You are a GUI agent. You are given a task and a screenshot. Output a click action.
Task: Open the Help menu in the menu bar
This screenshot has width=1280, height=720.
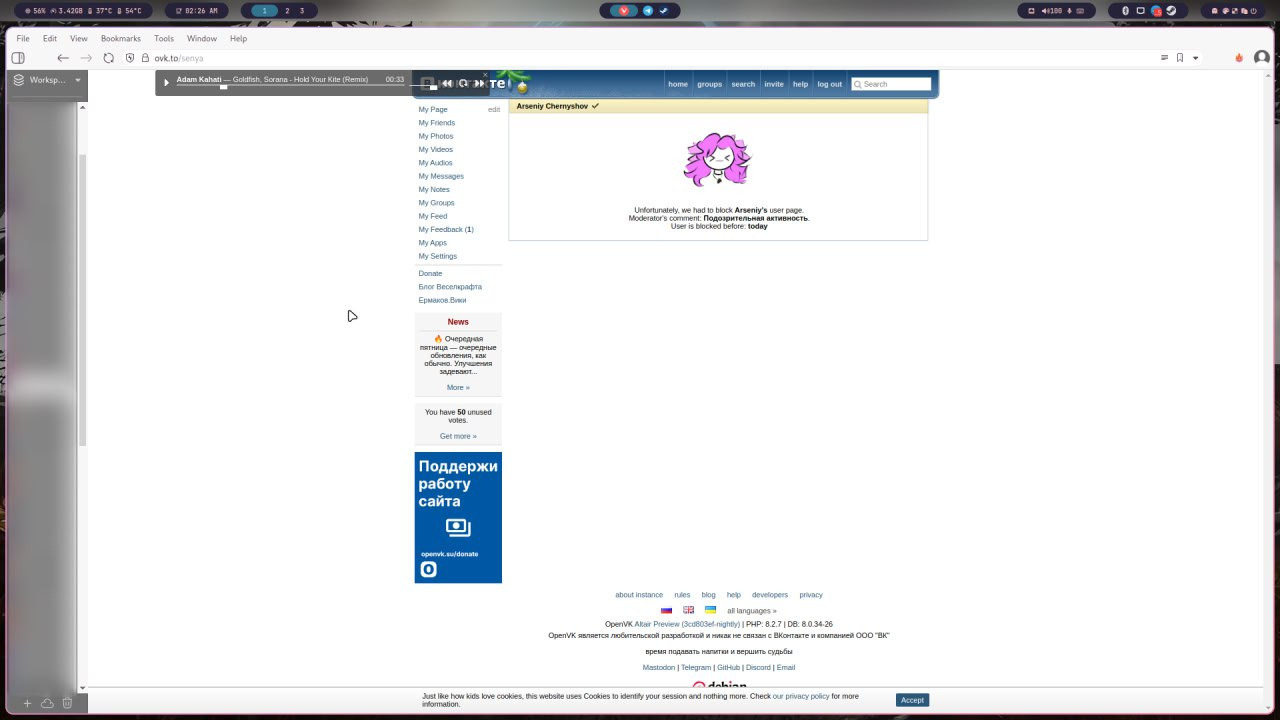click(238, 38)
